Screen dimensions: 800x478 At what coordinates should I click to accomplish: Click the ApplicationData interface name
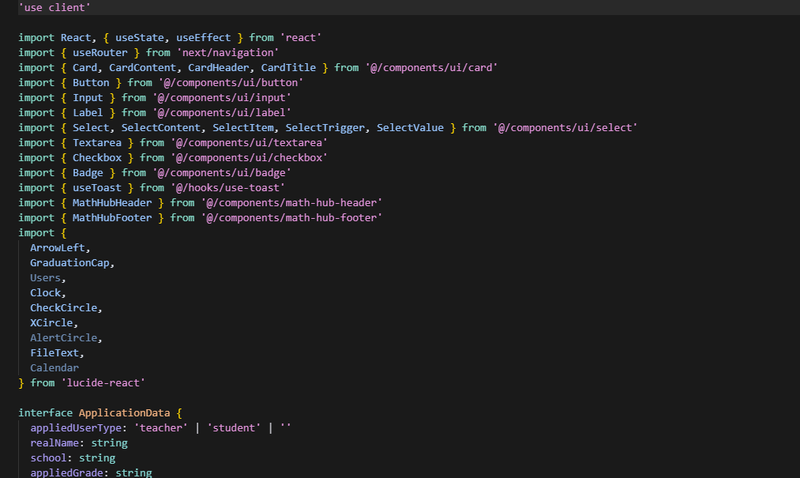[124, 413]
